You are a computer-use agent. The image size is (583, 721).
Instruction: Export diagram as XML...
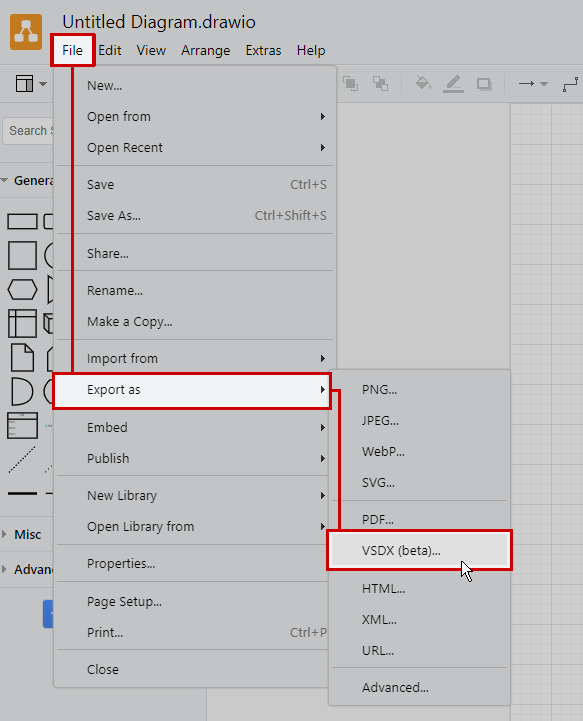(419, 620)
